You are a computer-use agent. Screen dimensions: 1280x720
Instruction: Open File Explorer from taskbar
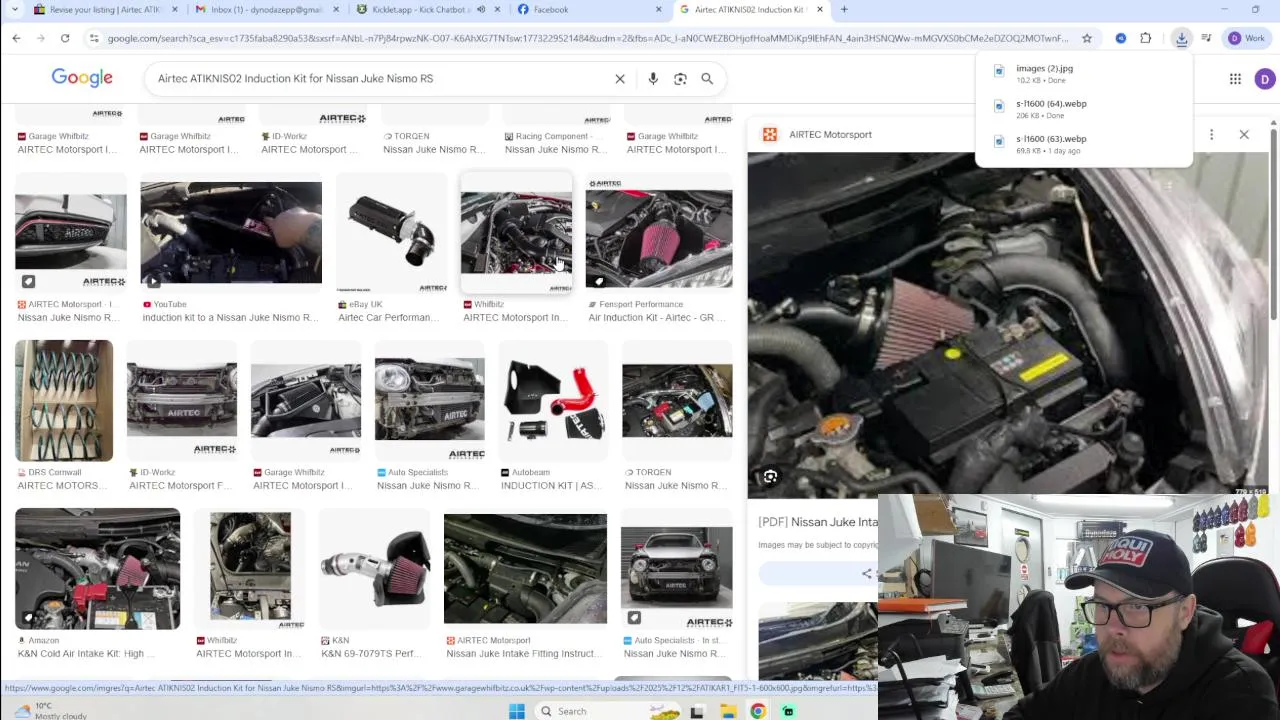[x=728, y=711]
